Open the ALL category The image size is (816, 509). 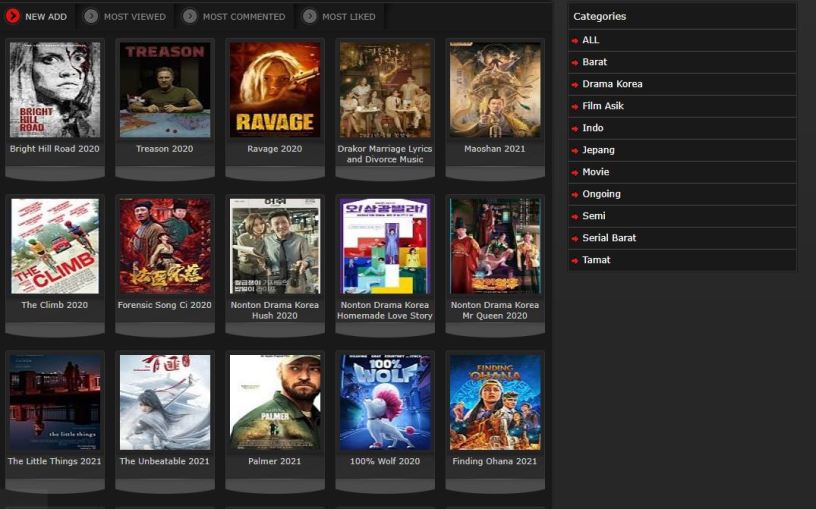tap(682, 40)
